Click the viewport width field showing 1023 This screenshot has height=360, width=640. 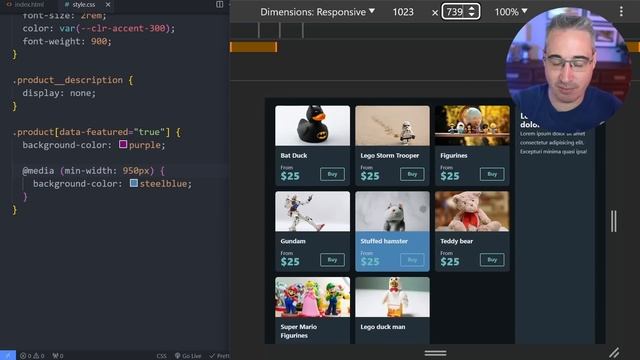pyautogui.click(x=403, y=12)
